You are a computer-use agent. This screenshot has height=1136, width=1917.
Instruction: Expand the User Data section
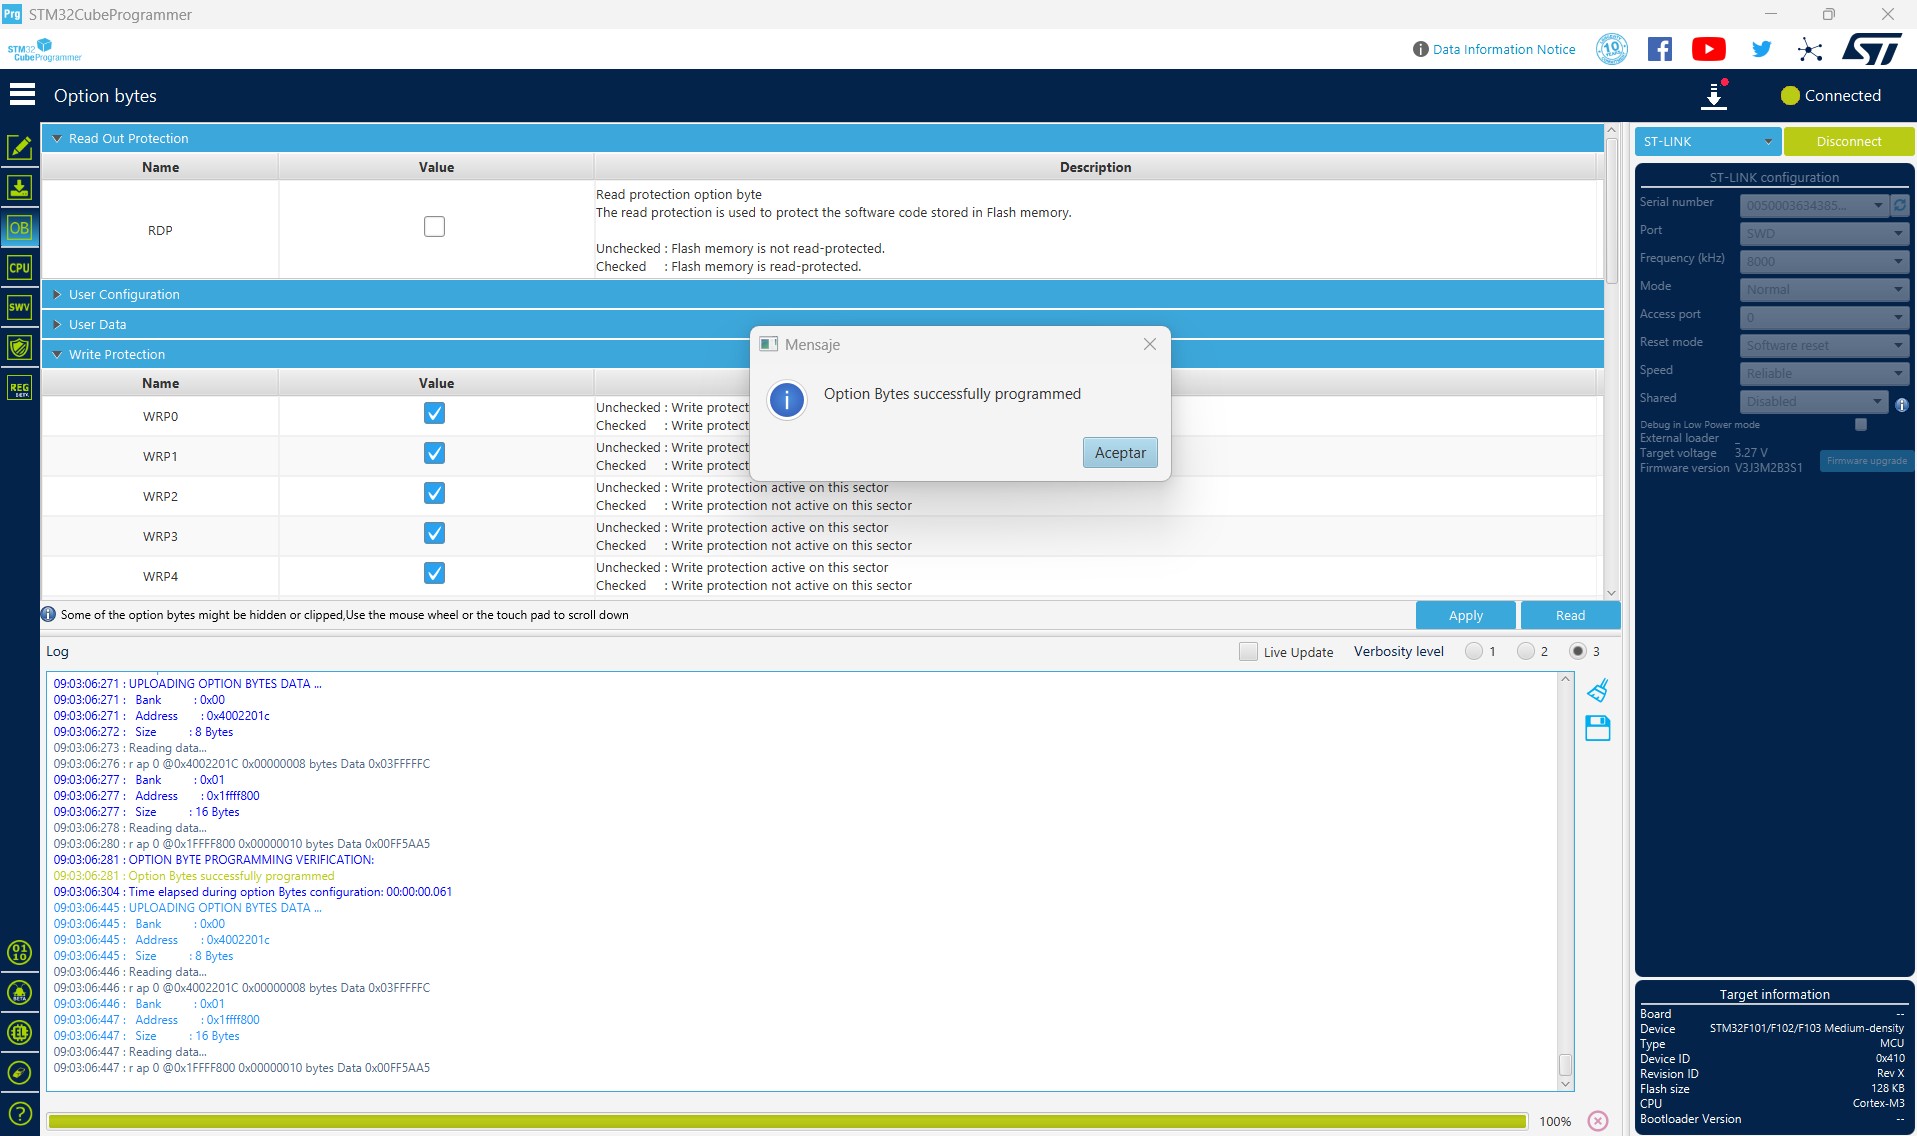[x=97, y=324]
